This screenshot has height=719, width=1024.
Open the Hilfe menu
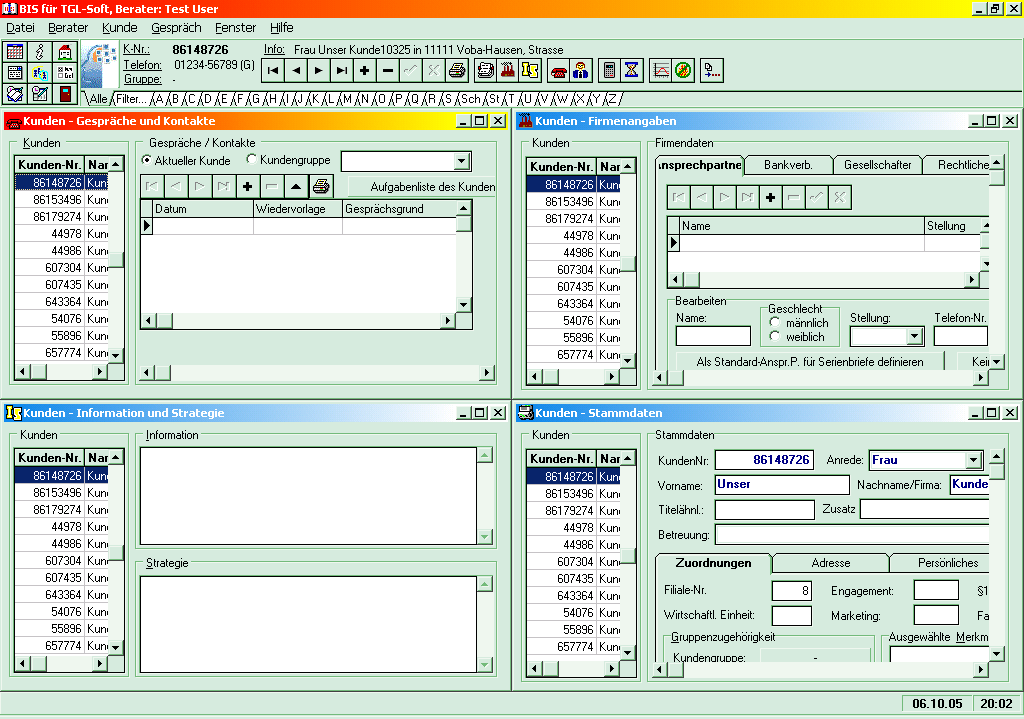pyautogui.click(x=281, y=27)
